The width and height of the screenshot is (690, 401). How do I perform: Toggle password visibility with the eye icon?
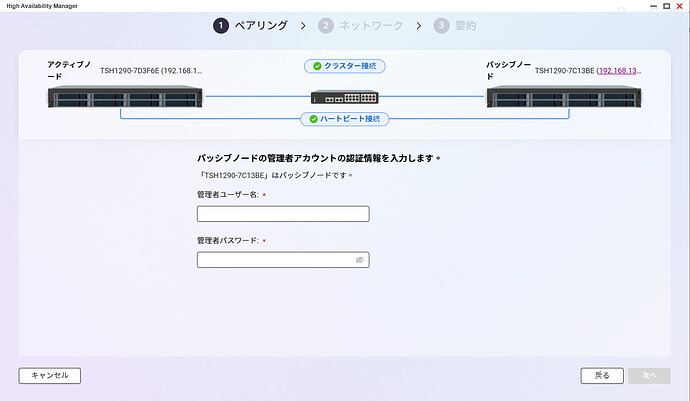click(360, 260)
